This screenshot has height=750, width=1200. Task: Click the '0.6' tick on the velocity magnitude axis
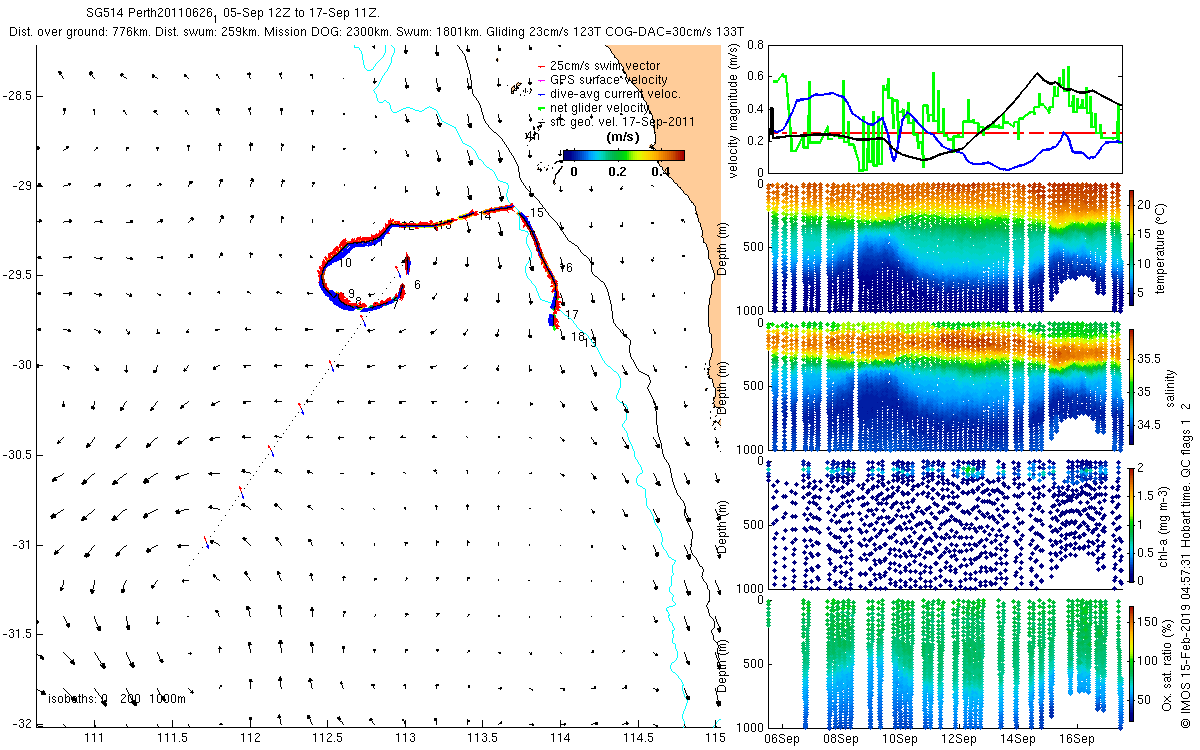tap(755, 77)
